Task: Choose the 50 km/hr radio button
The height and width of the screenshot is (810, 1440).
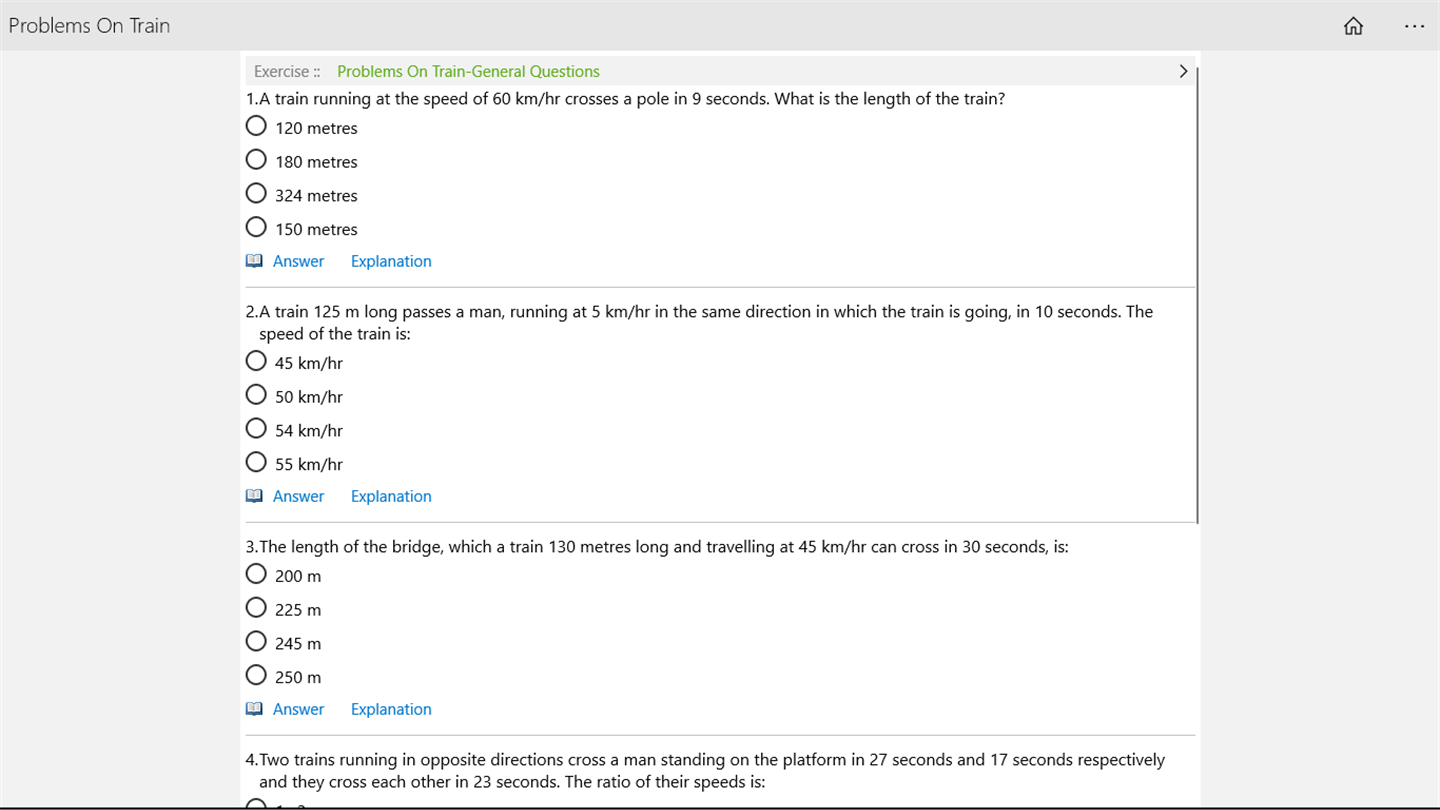Action: (x=256, y=395)
